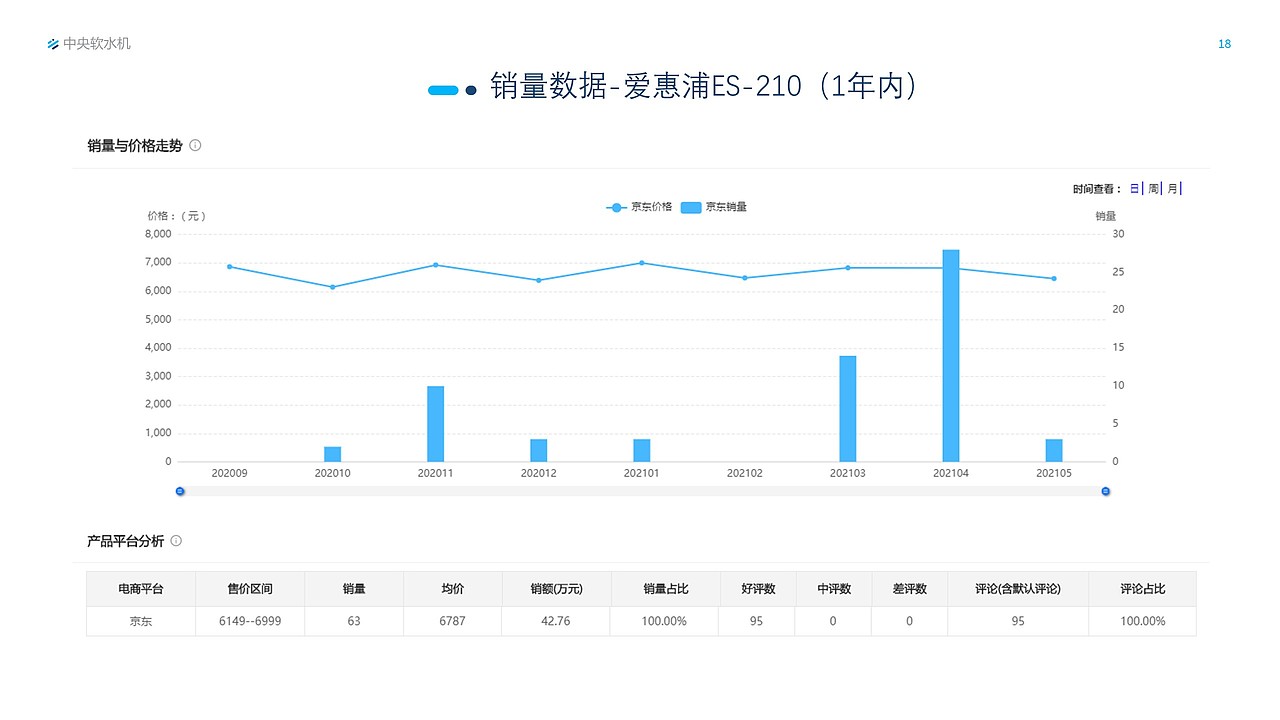Click the 202104 sales bar
The height and width of the screenshot is (720, 1280).
951,356
